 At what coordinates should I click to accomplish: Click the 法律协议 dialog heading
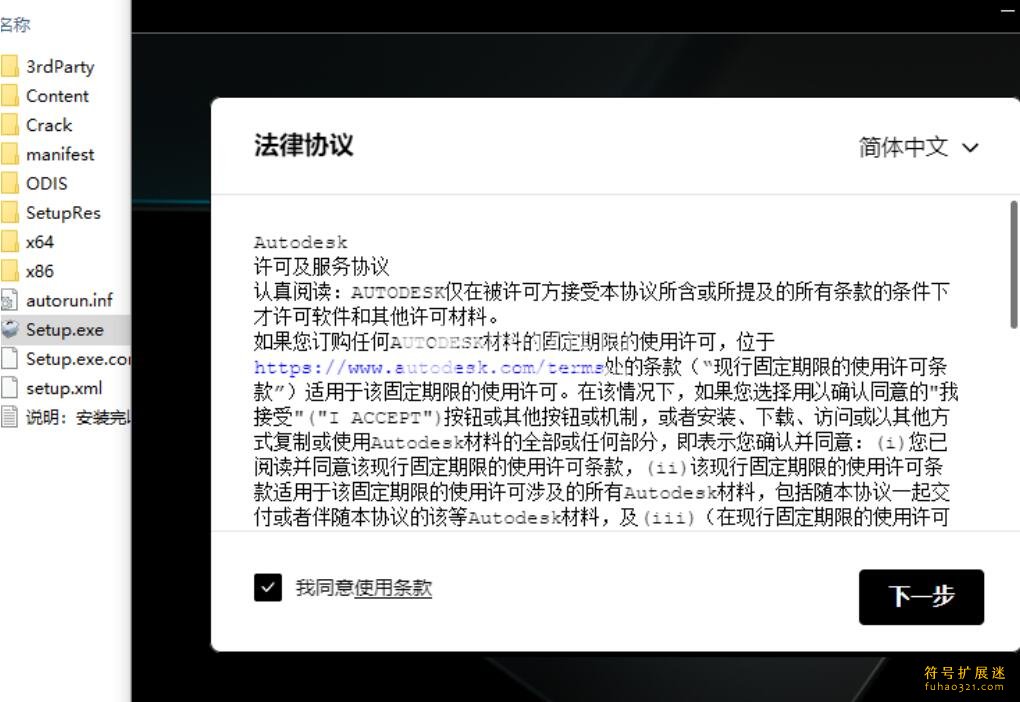coord(304,145)
